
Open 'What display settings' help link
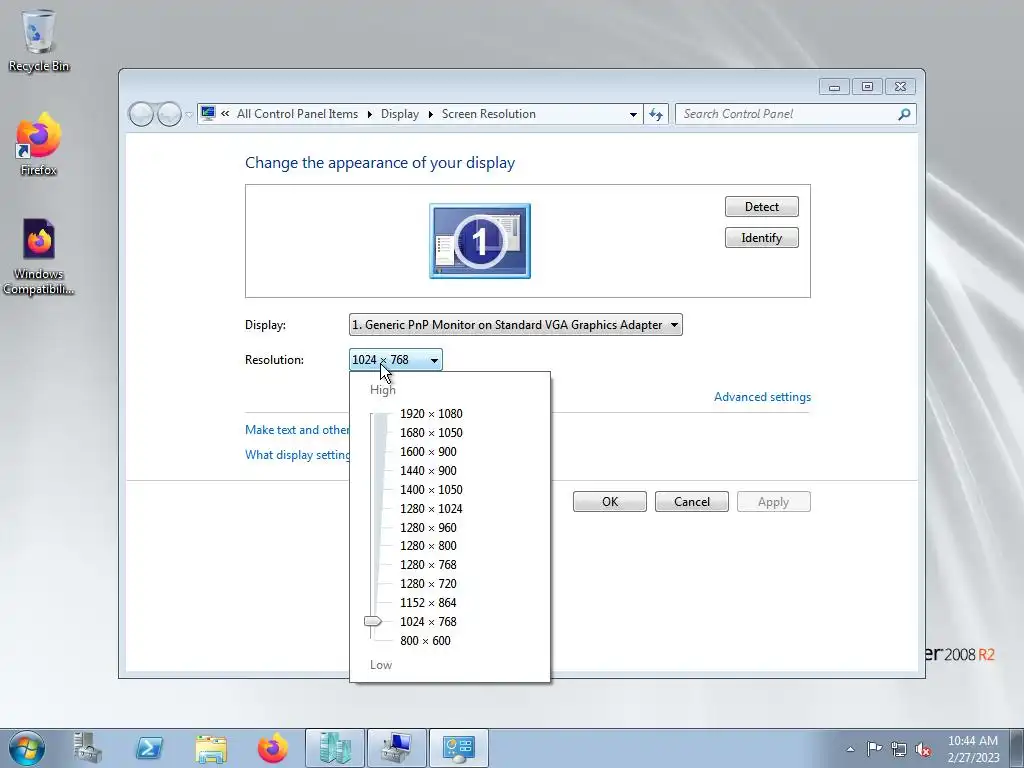[x=297, y=455]
